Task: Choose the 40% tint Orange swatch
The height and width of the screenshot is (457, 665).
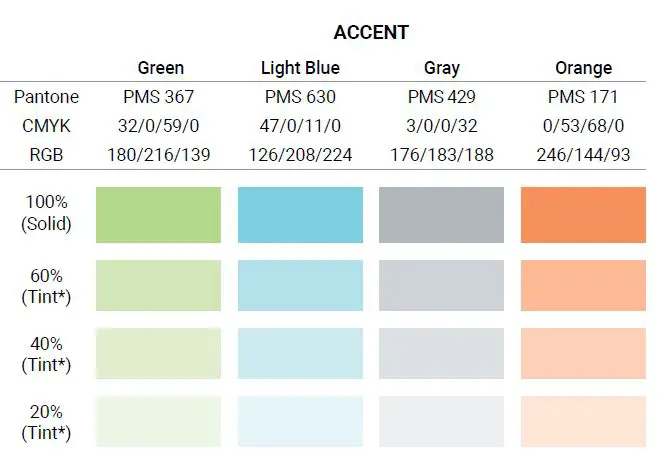Action: click(x=584, y=352)
